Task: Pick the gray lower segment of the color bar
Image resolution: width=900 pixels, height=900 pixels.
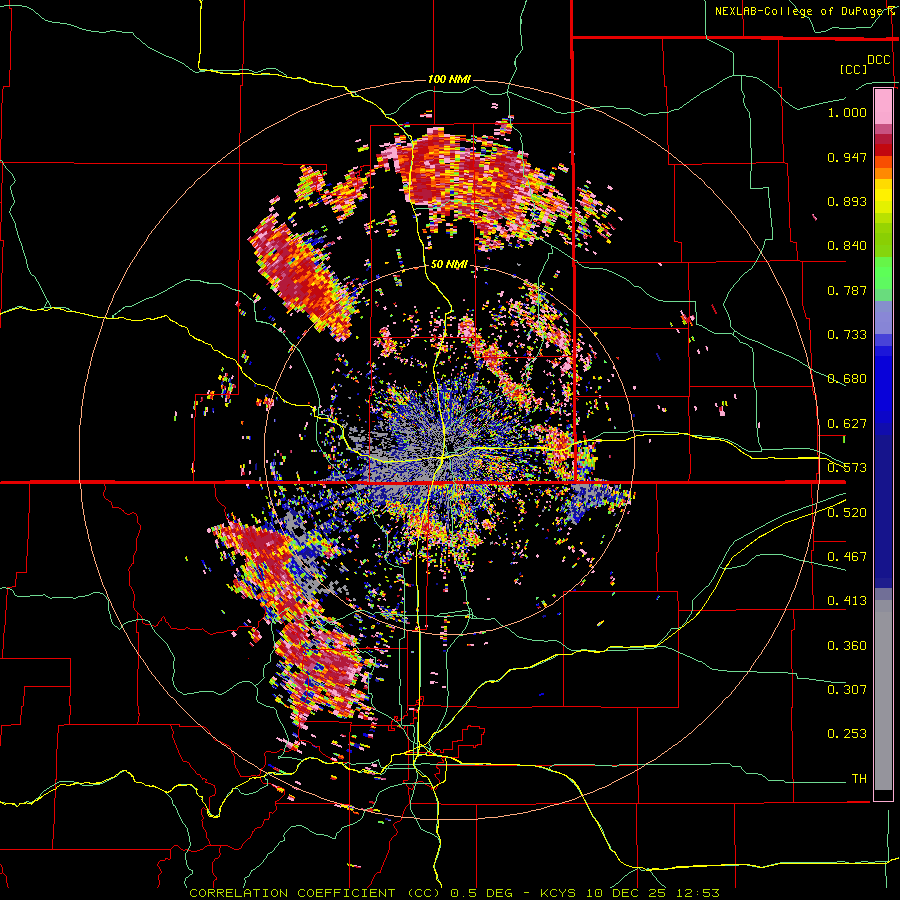Action: pos(883,695)
